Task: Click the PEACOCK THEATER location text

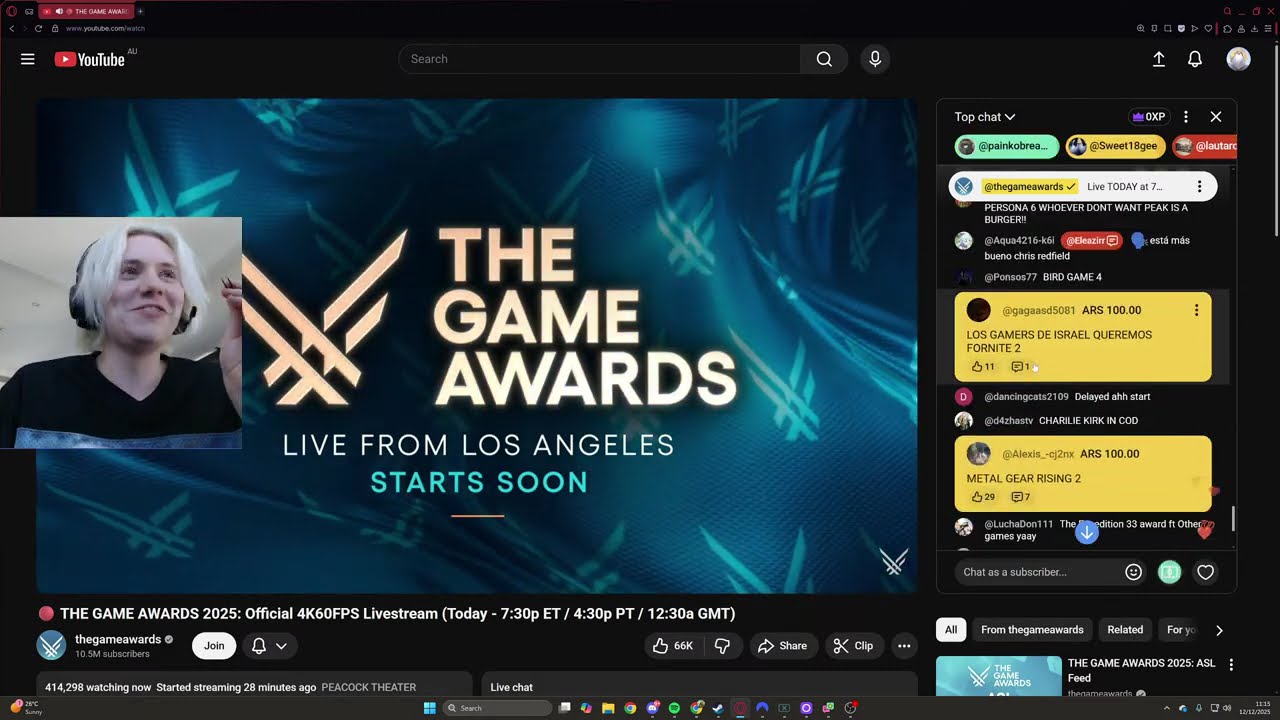Action: point(368,687)
